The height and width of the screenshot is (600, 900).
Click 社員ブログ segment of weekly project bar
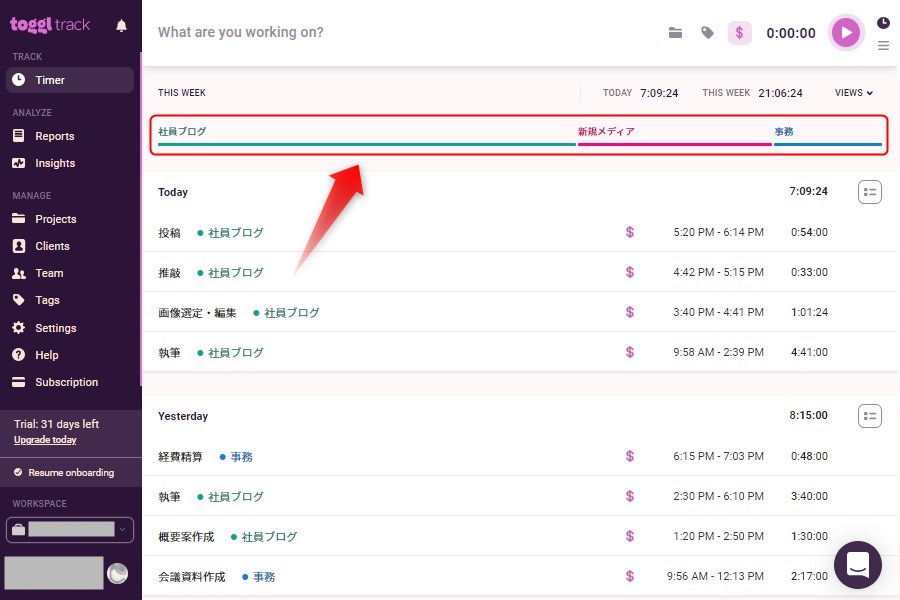[366, 136]
